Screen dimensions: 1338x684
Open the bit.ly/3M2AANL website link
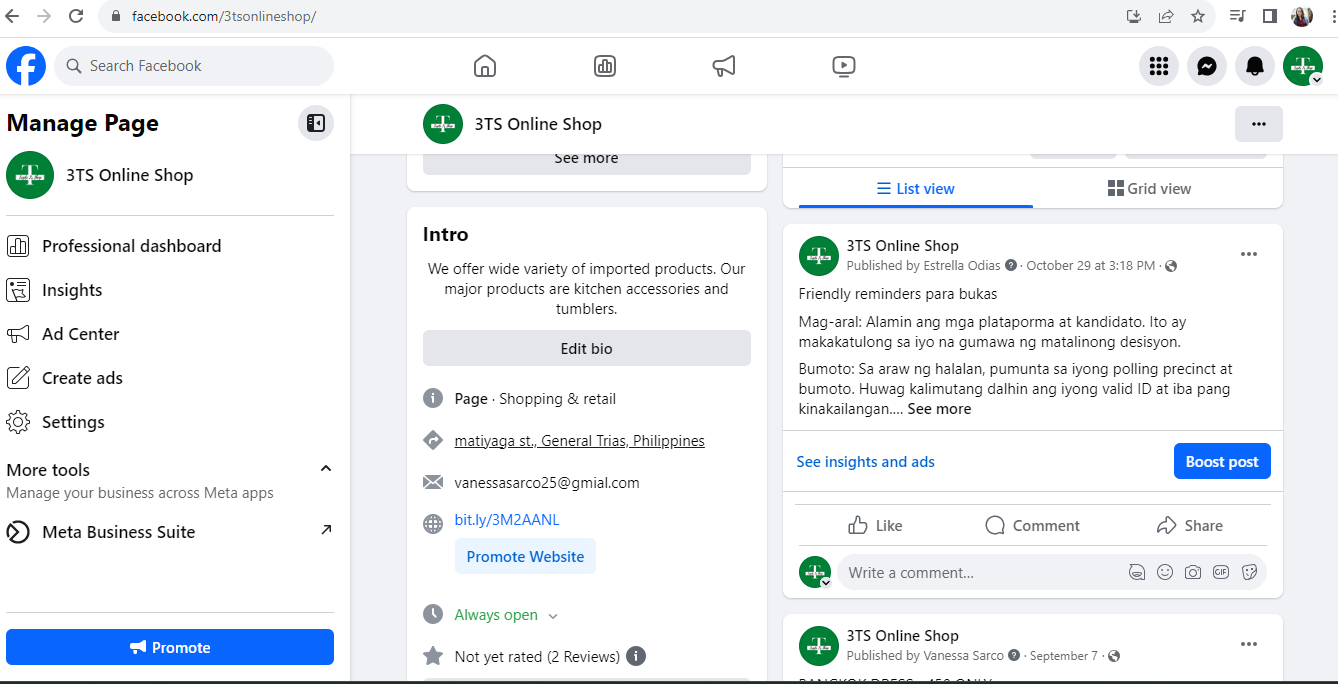507,520
